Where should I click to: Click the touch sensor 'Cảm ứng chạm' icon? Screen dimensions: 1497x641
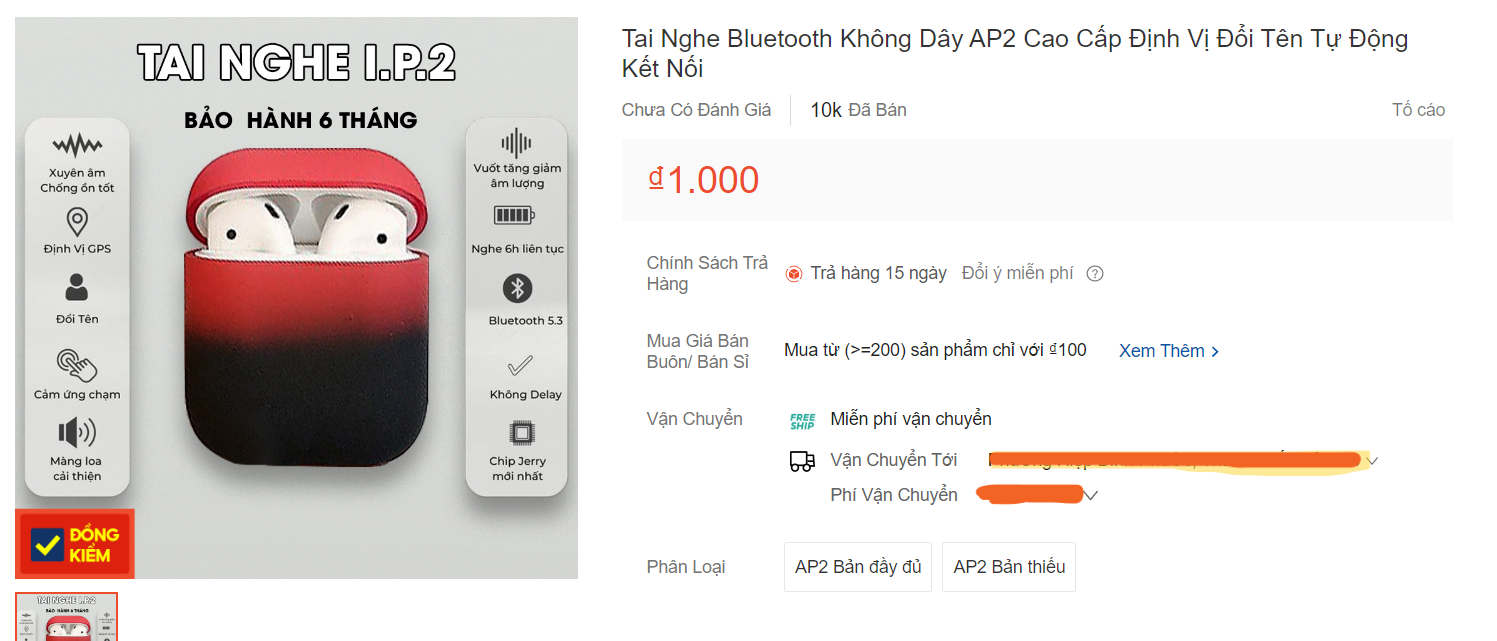[77, 365]
